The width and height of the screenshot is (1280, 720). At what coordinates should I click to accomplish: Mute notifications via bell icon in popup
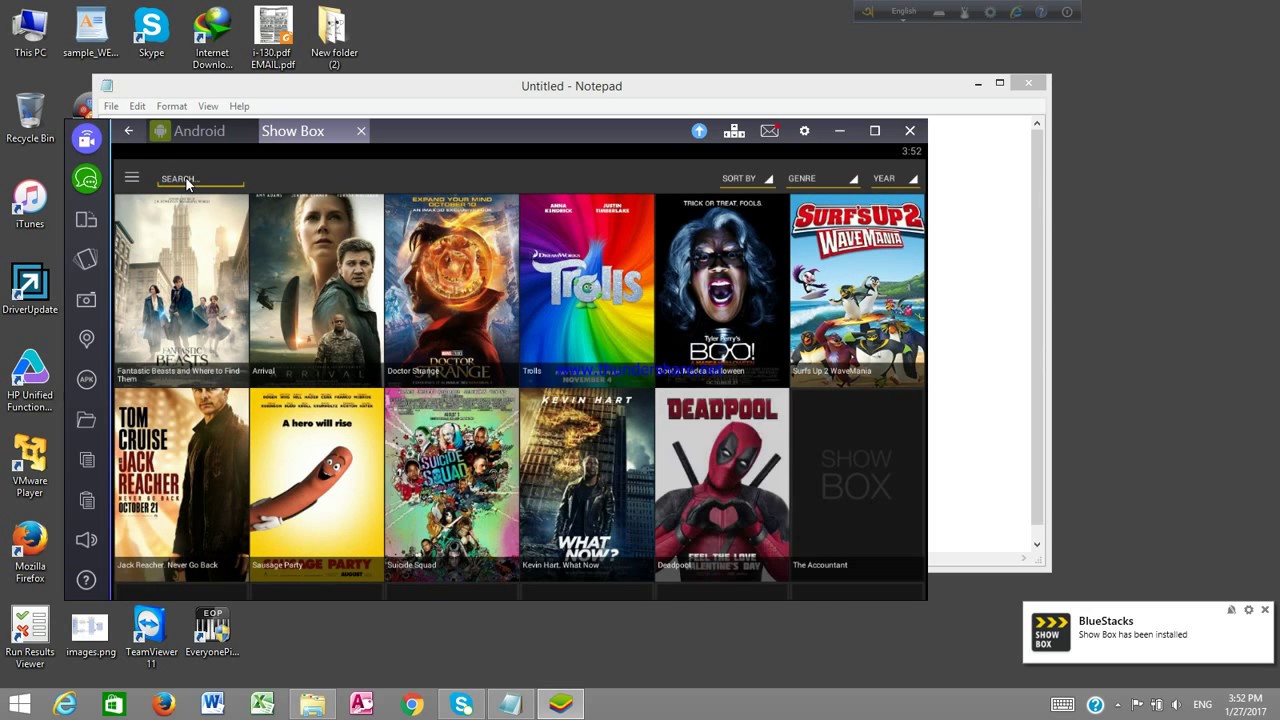click(x=1231, y=610)
